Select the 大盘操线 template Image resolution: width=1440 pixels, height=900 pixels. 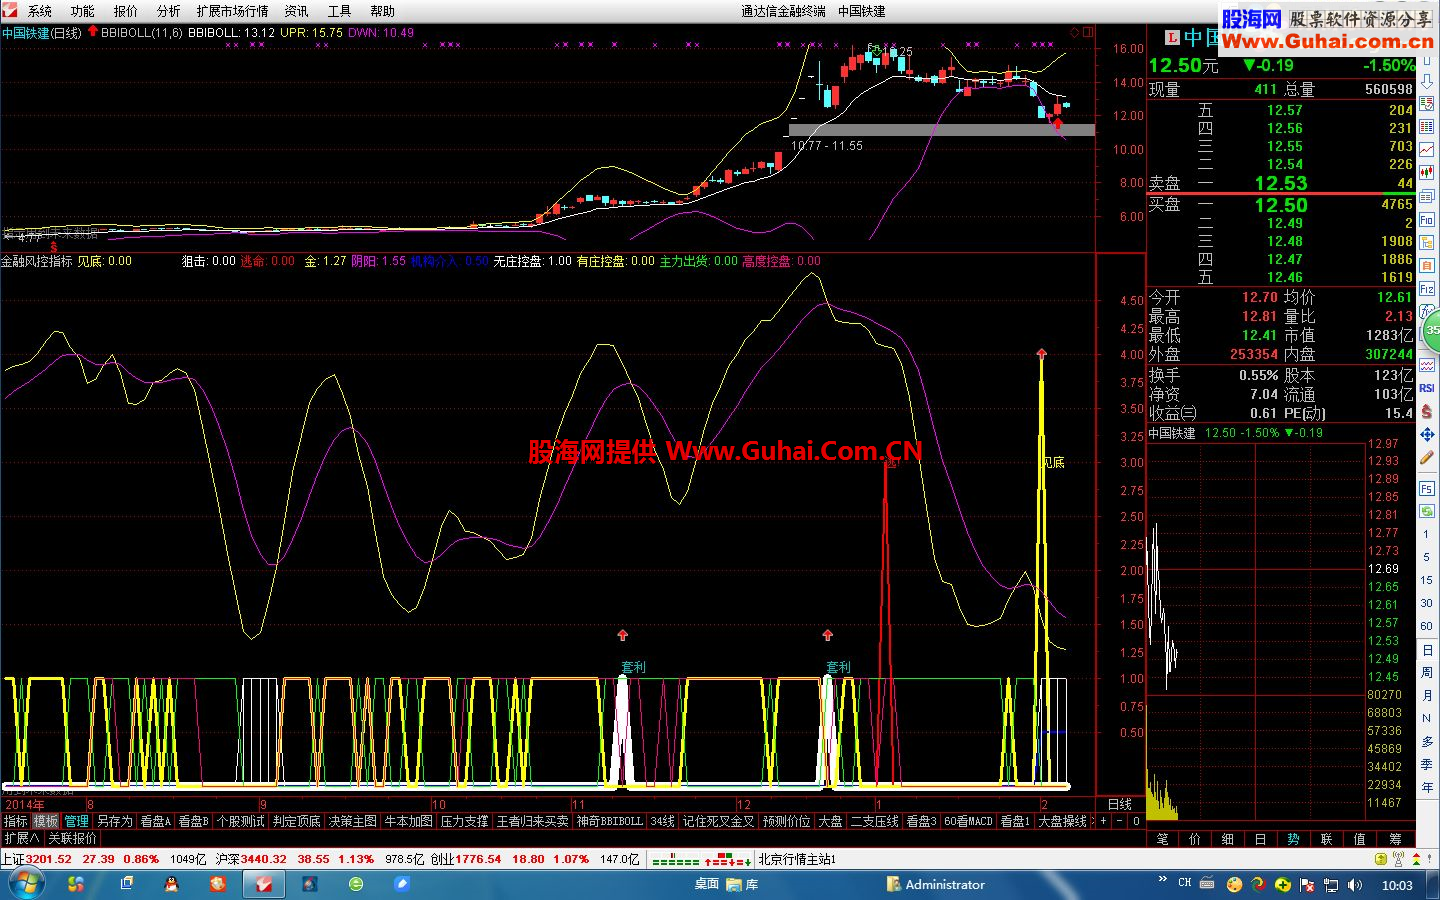[x=1062, y=821]
